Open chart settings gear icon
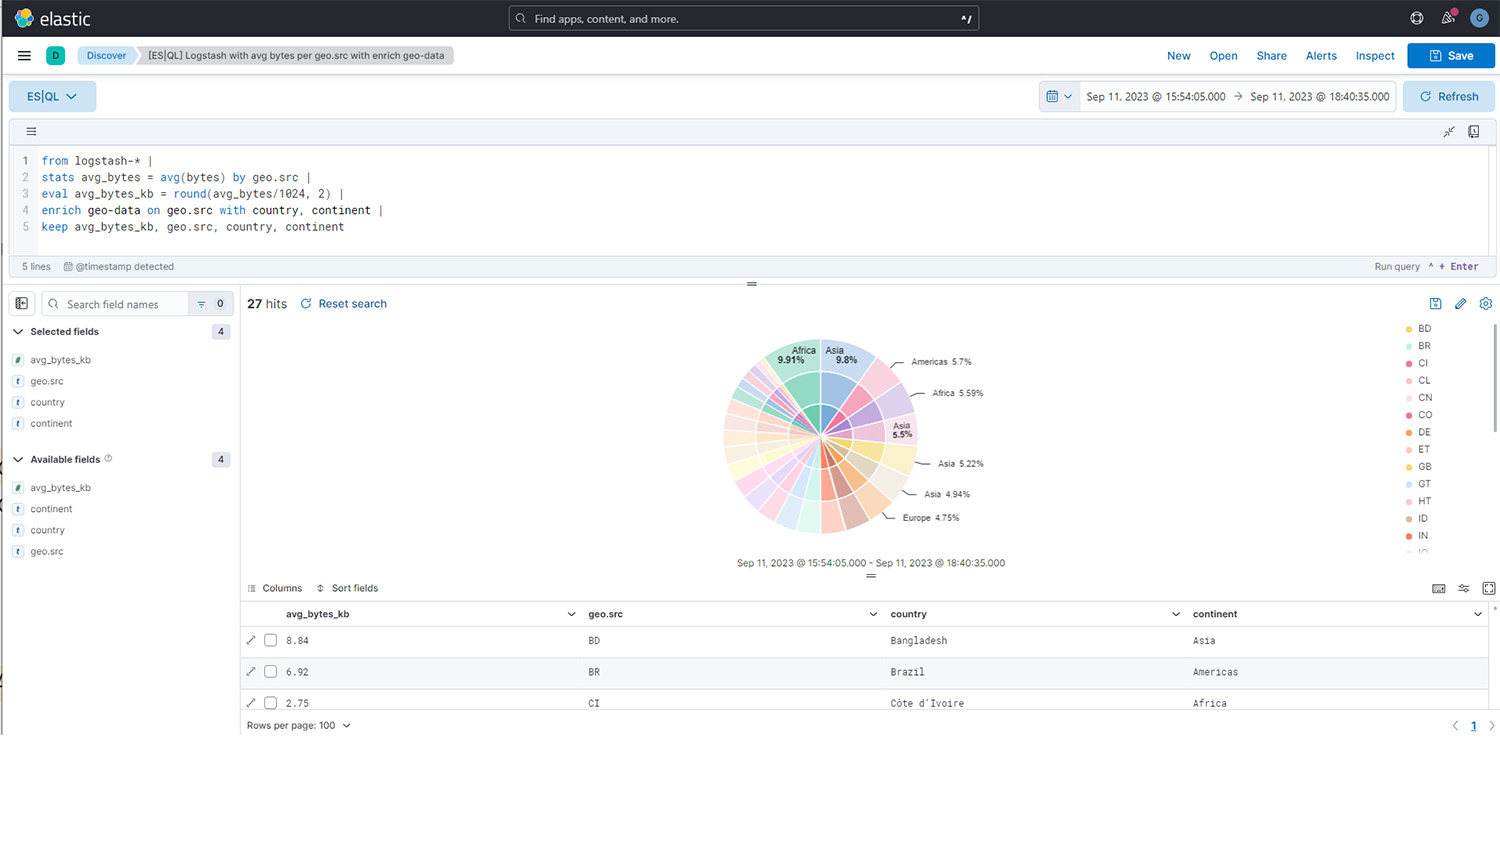Viewport: 1500px width, 844px height. [1486, 304]
